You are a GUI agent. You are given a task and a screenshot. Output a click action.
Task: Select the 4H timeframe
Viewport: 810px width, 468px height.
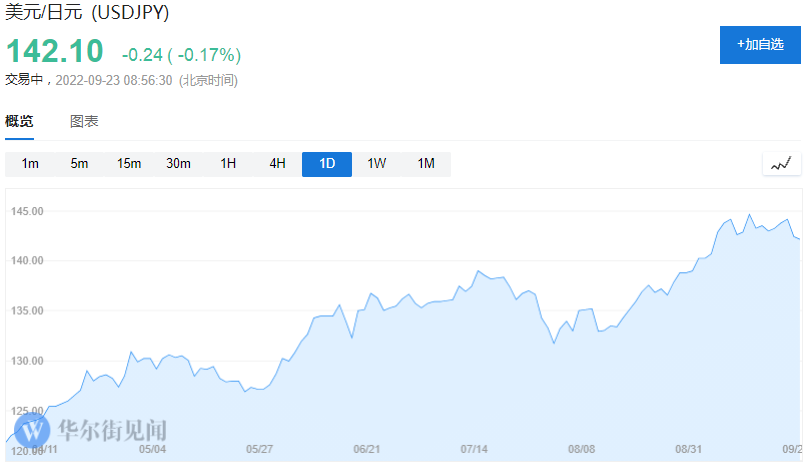tap(277, 164)
